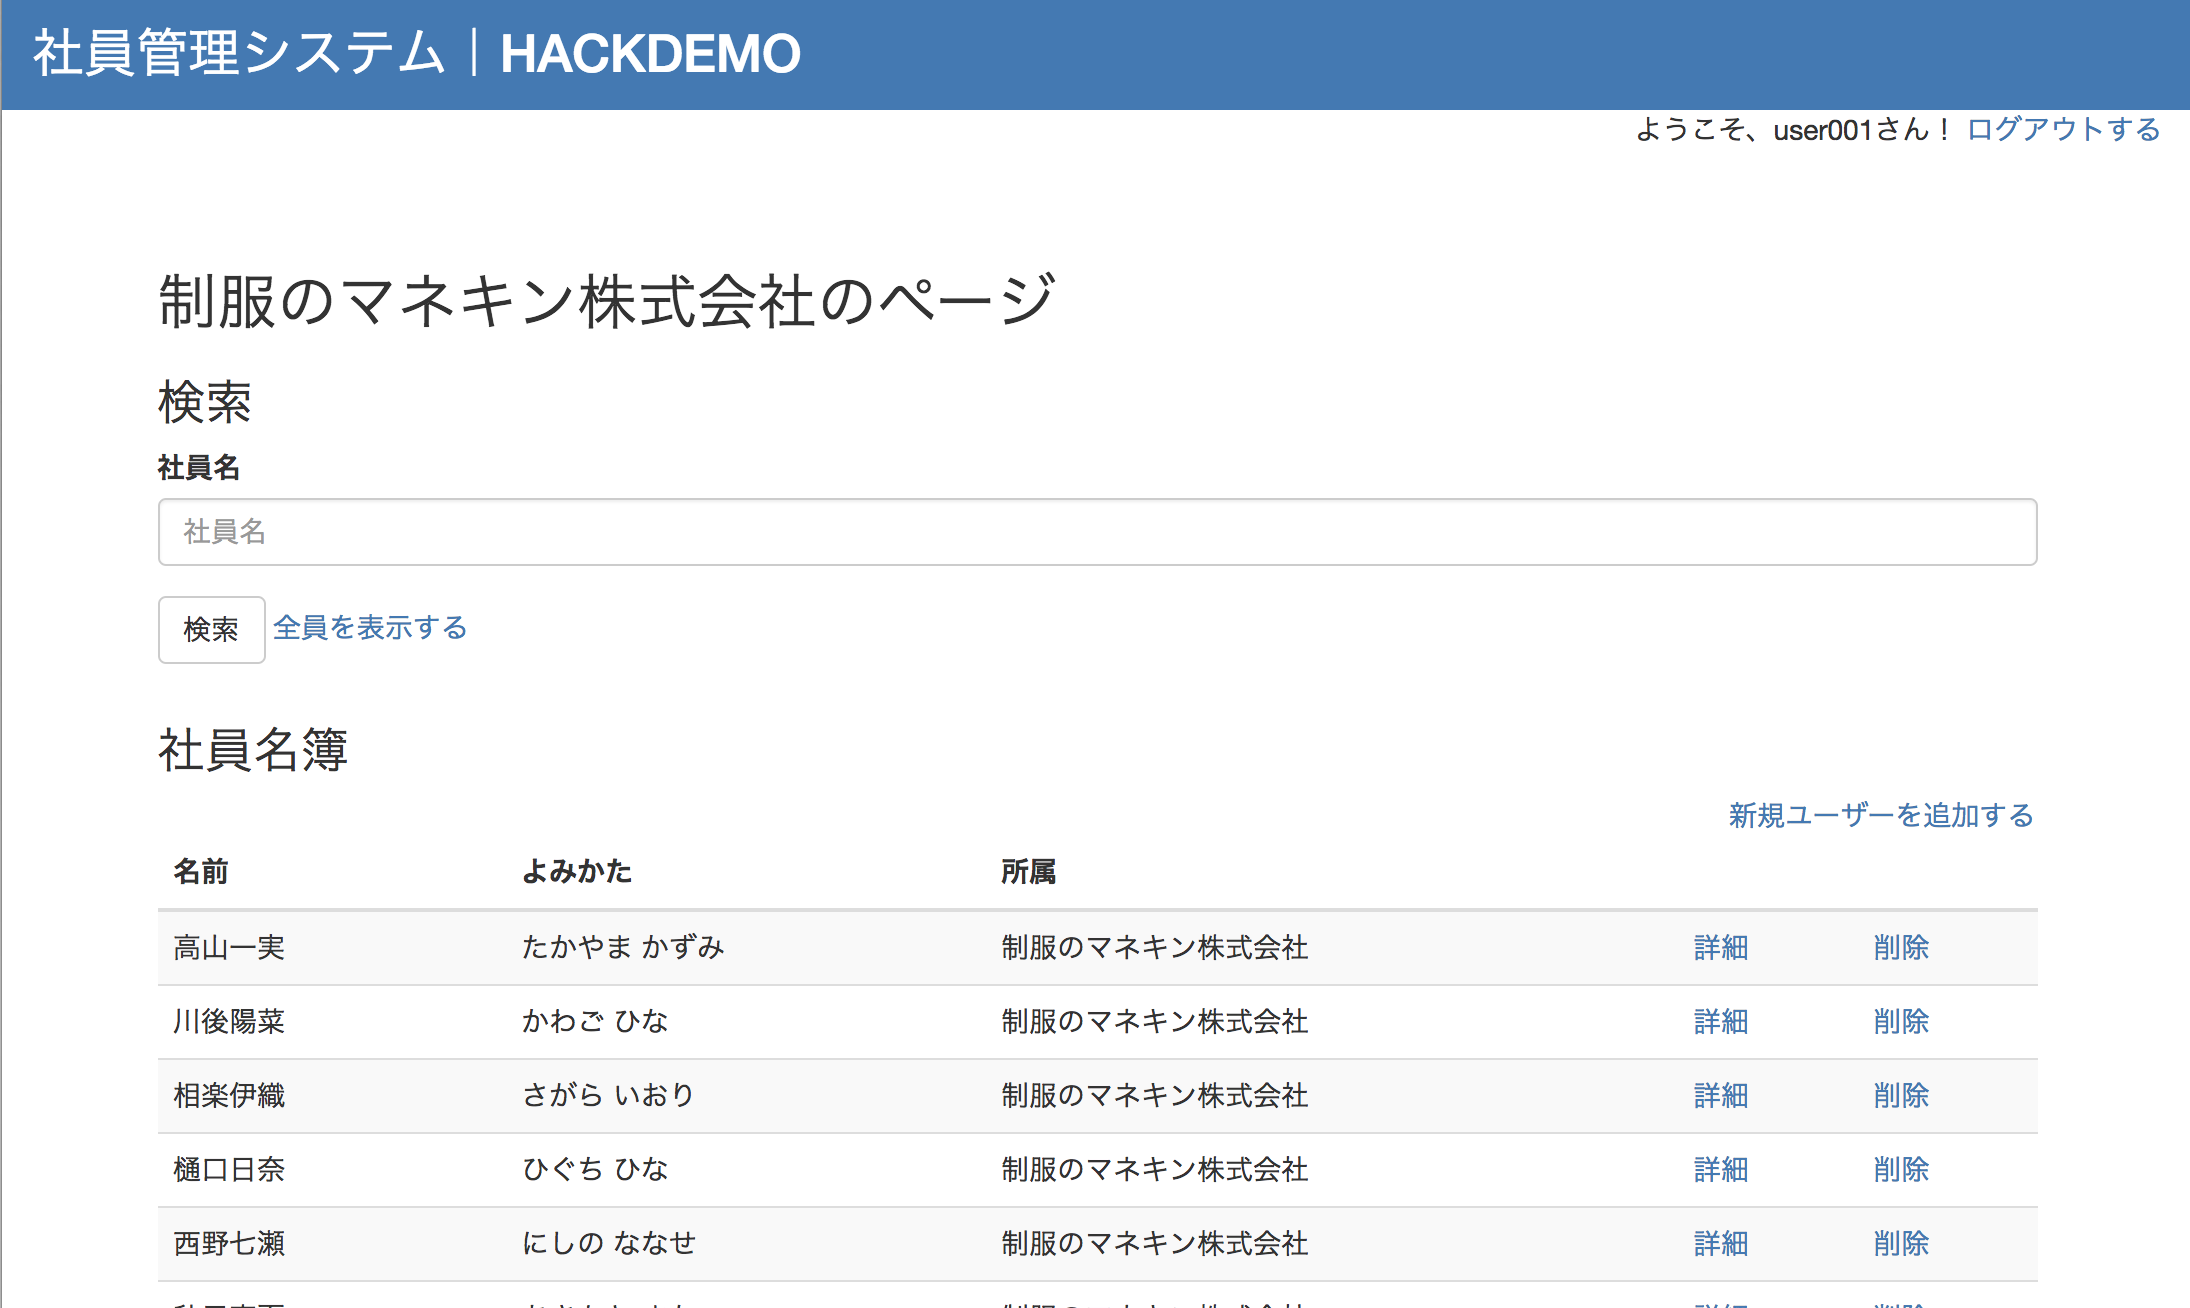The image size is (2190, 1308).
Task: Click 削除 for 川後陽菜
Action: click(1901, 1022)
